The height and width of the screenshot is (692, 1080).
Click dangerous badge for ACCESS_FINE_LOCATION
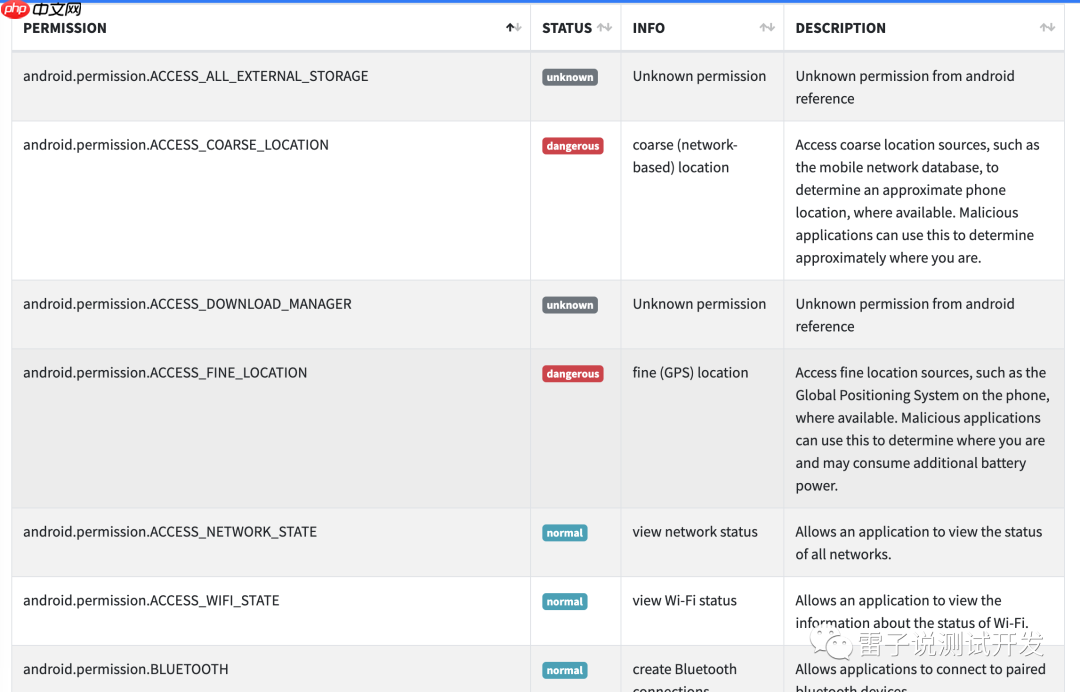[573, 374]
